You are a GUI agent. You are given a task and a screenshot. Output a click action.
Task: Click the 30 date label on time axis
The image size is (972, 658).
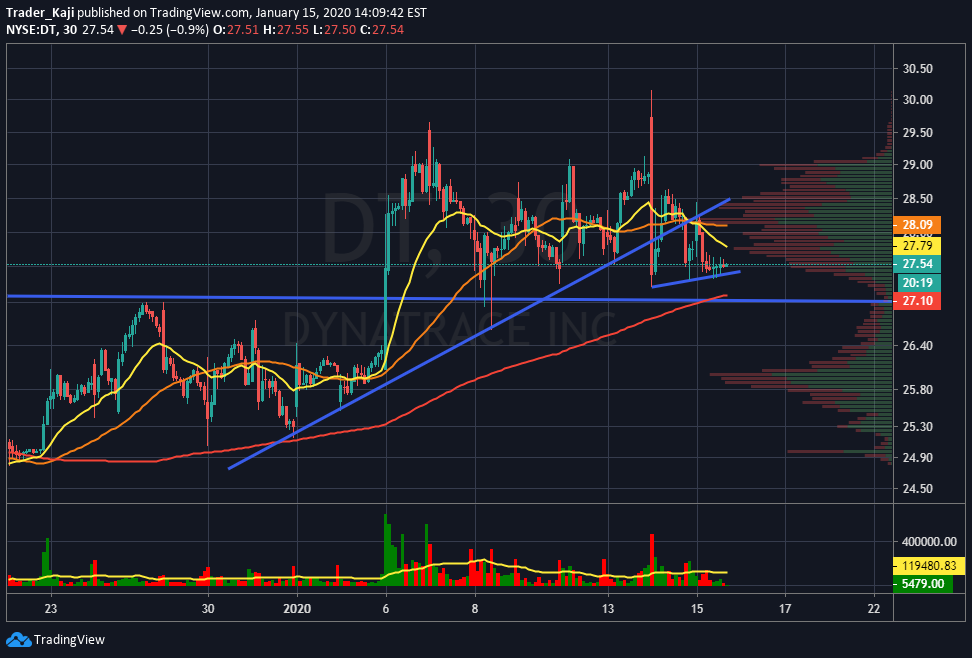coord(208,608)
